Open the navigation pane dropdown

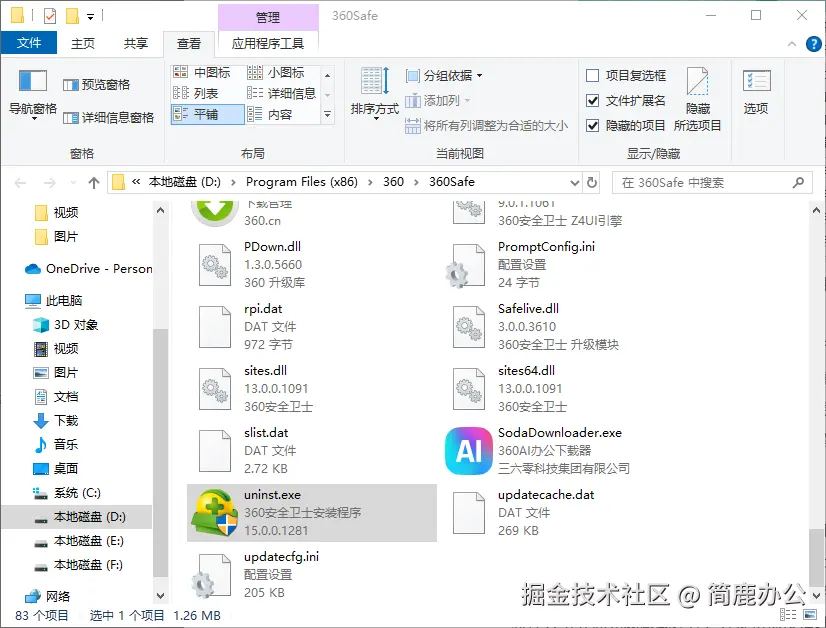[33, 95]
